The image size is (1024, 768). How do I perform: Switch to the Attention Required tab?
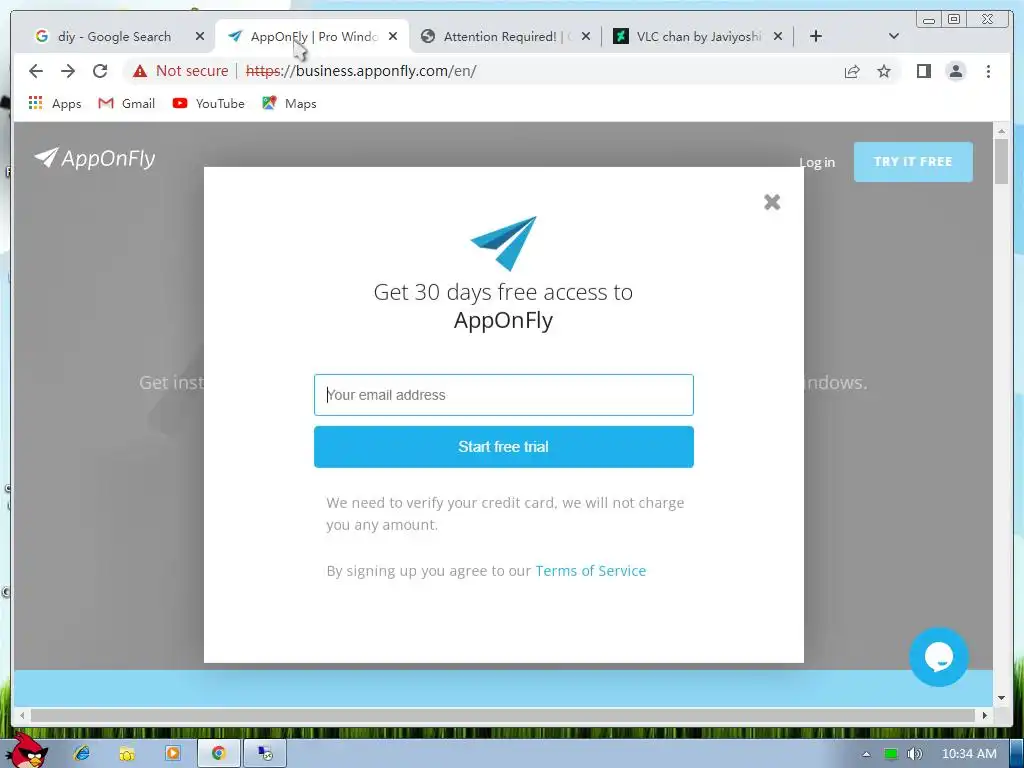[500, 37]
